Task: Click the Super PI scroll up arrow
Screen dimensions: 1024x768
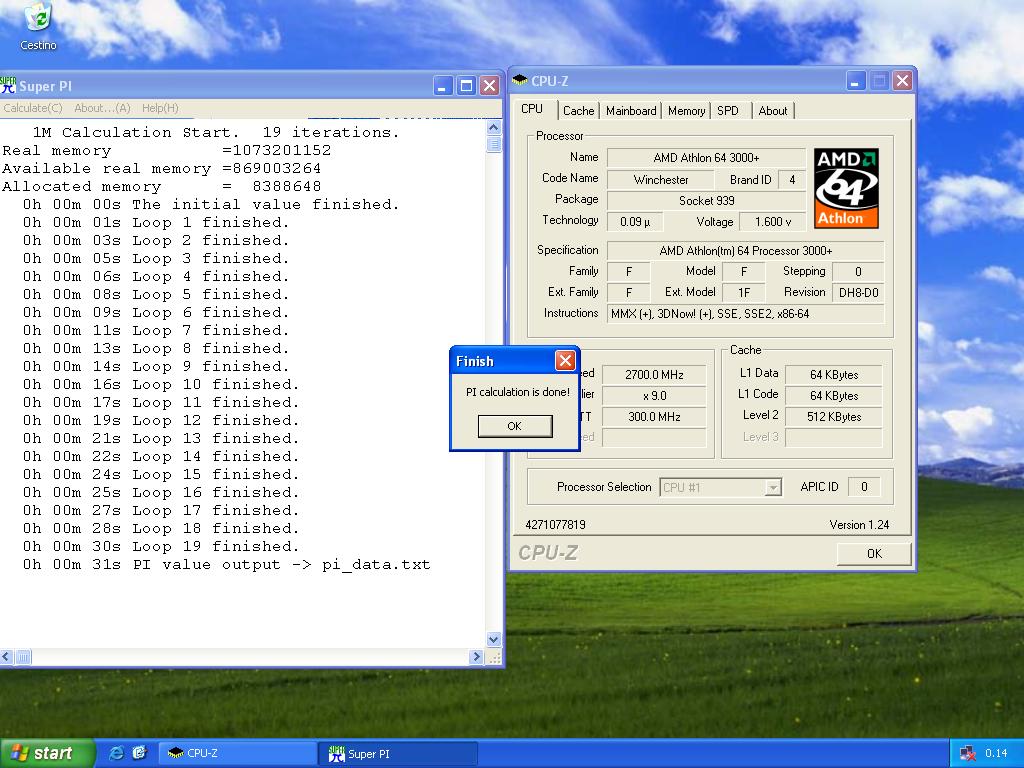Action: pos(494,127)
